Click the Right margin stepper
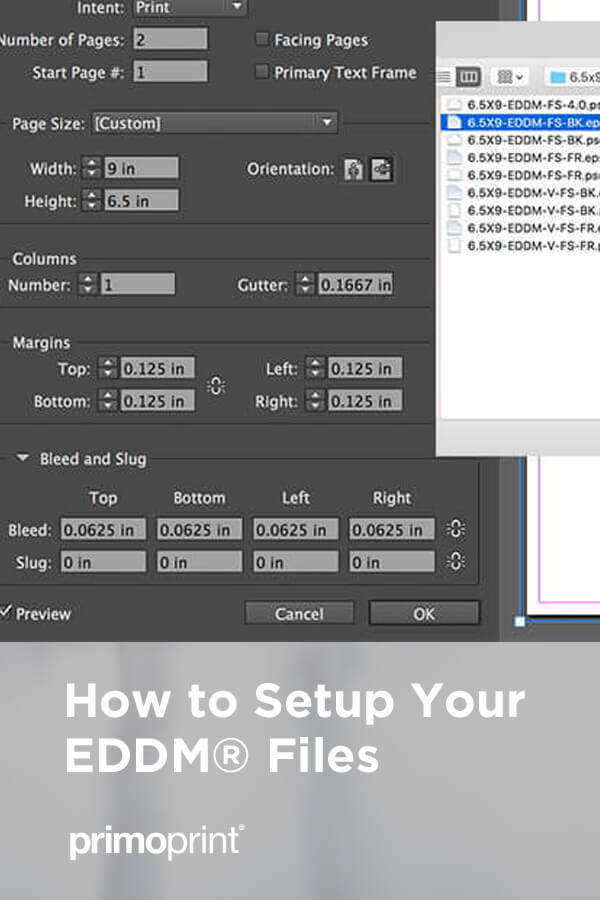 pyautogui.click(x=315, y=400)
